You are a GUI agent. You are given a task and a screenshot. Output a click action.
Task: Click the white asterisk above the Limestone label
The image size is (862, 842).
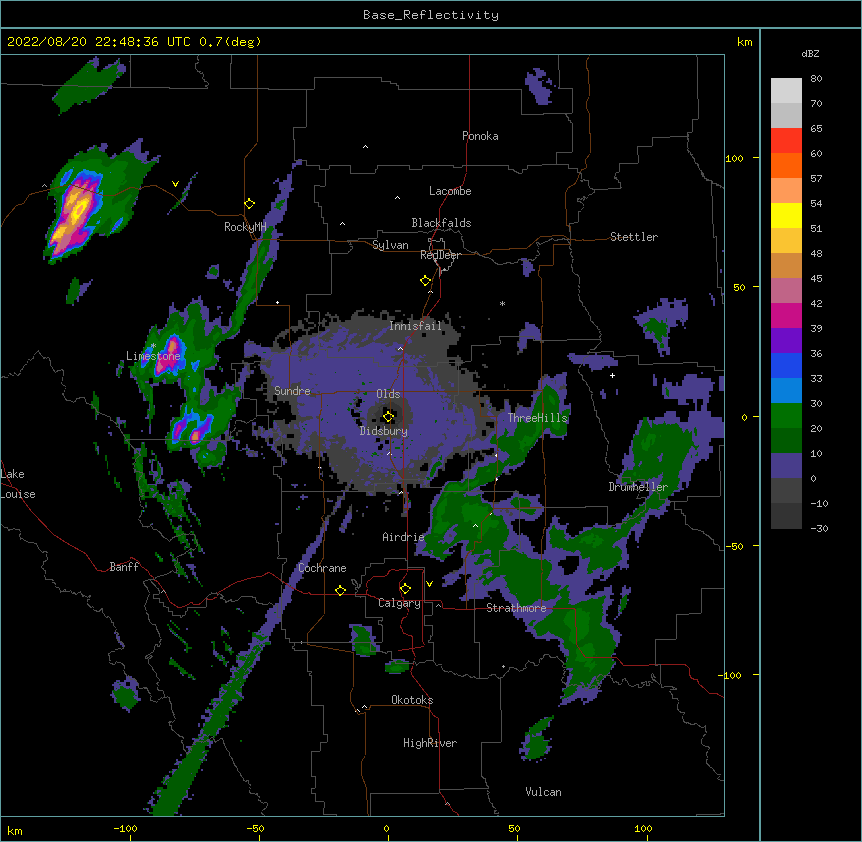click(154, 346)
